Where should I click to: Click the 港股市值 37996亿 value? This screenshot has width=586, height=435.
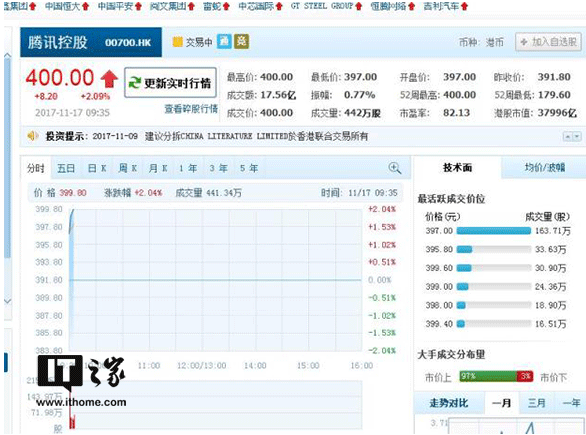coord(557,112)
